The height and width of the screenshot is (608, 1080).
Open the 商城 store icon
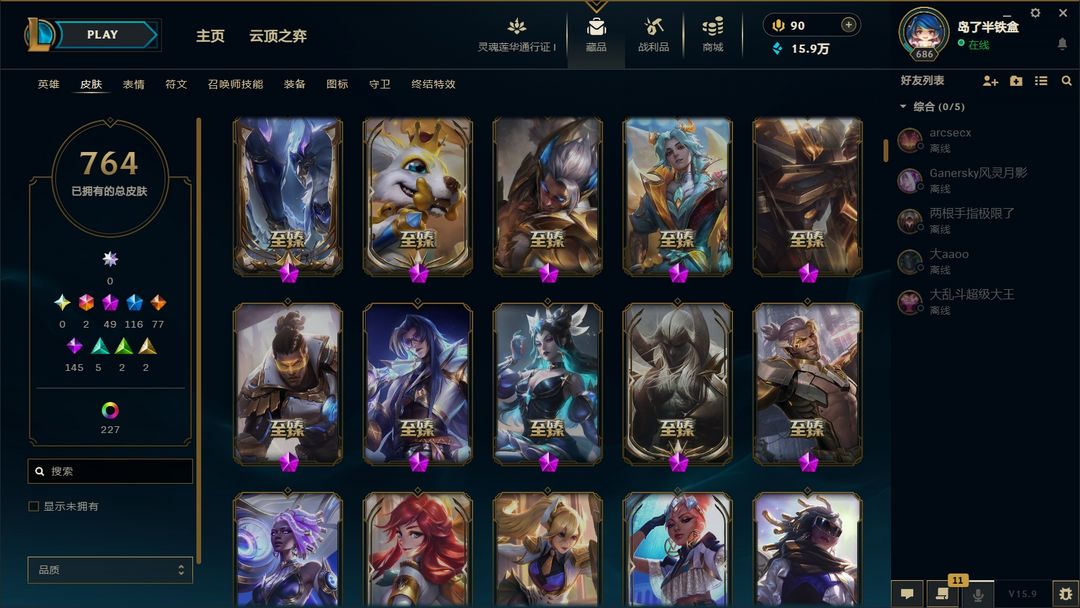coord(713,34)
